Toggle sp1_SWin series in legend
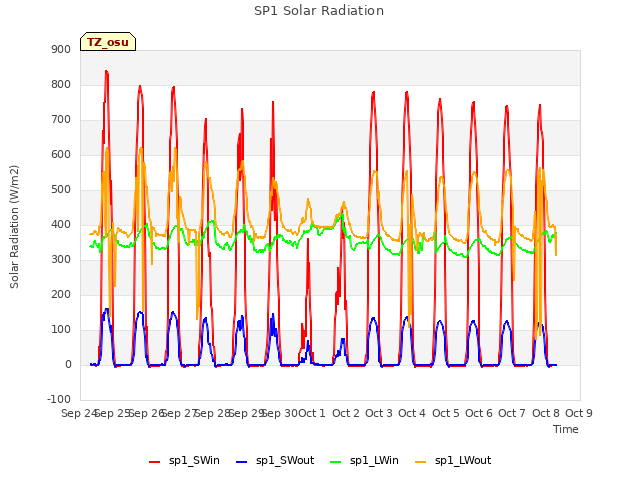 (x=184, y=461)
